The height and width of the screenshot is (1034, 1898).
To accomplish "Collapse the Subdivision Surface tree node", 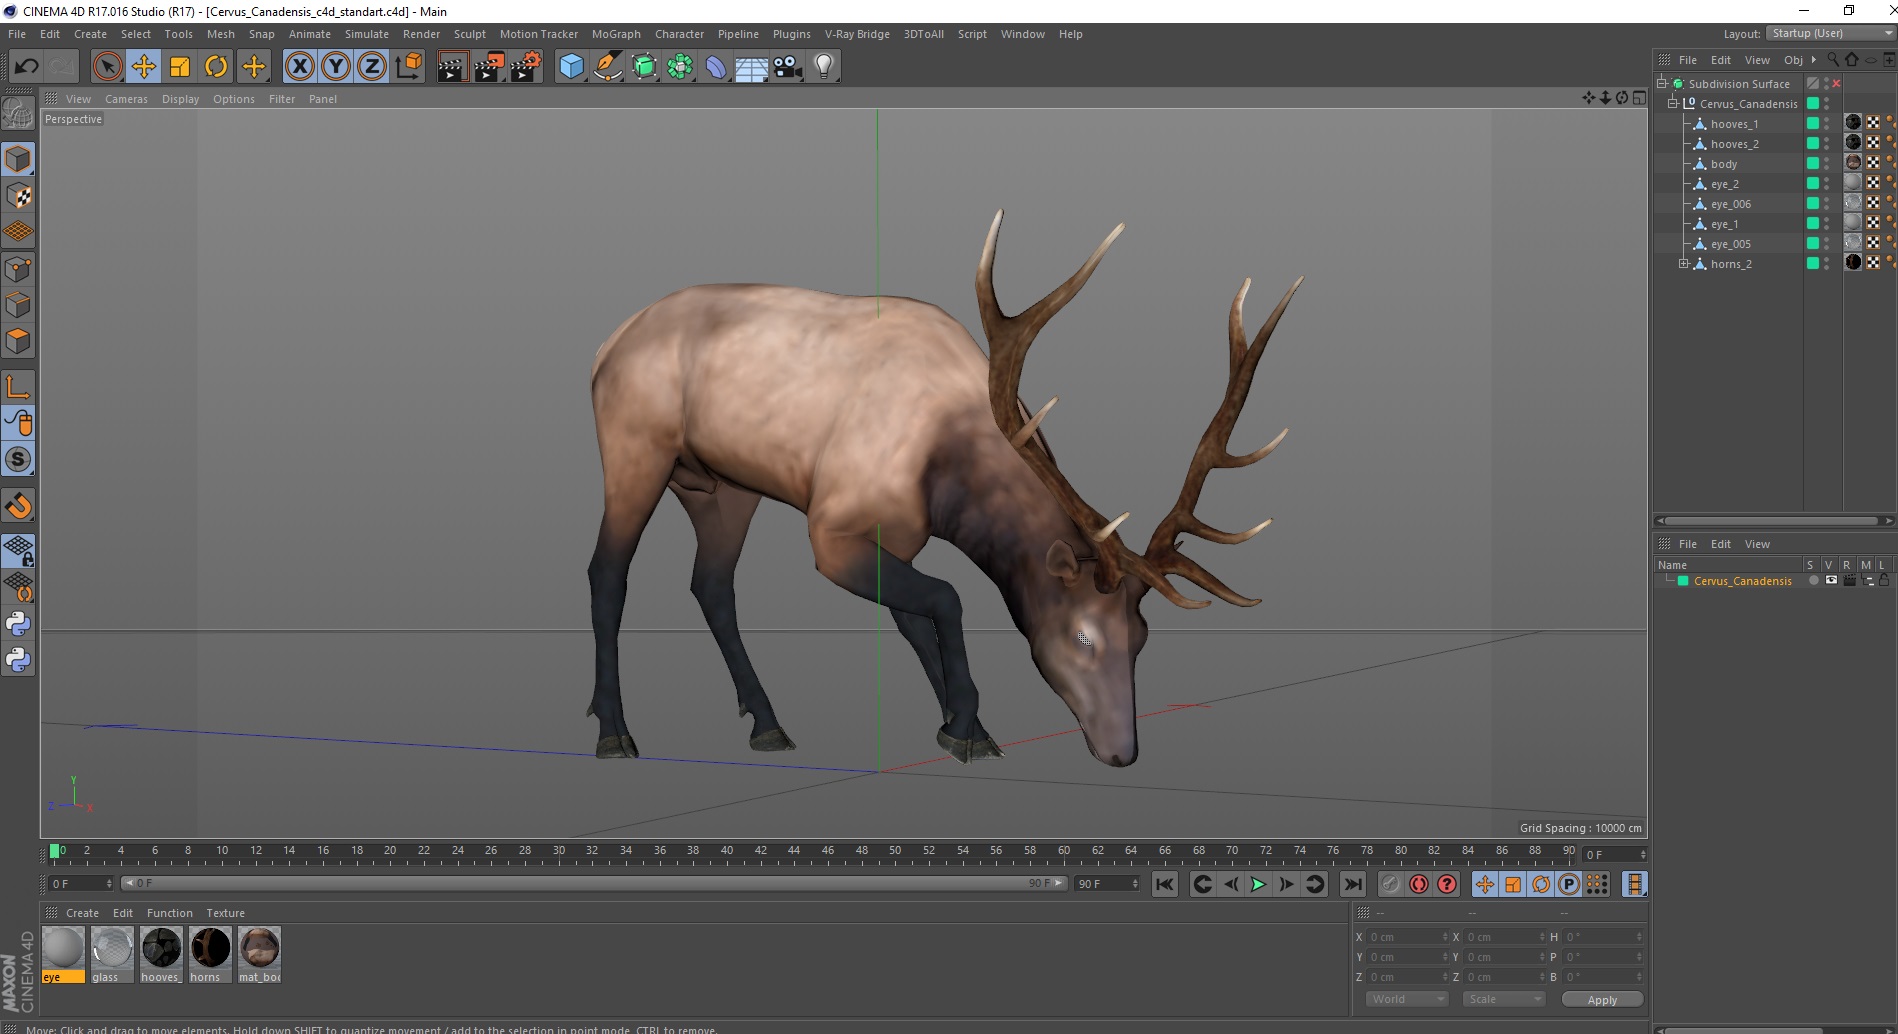I will 1662,83.
